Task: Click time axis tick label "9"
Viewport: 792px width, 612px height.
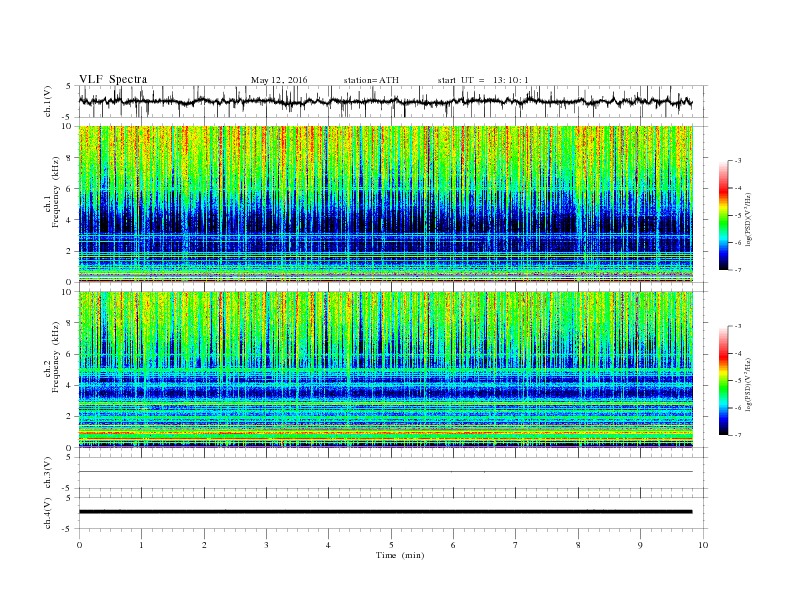Action: tap(640, 545)
